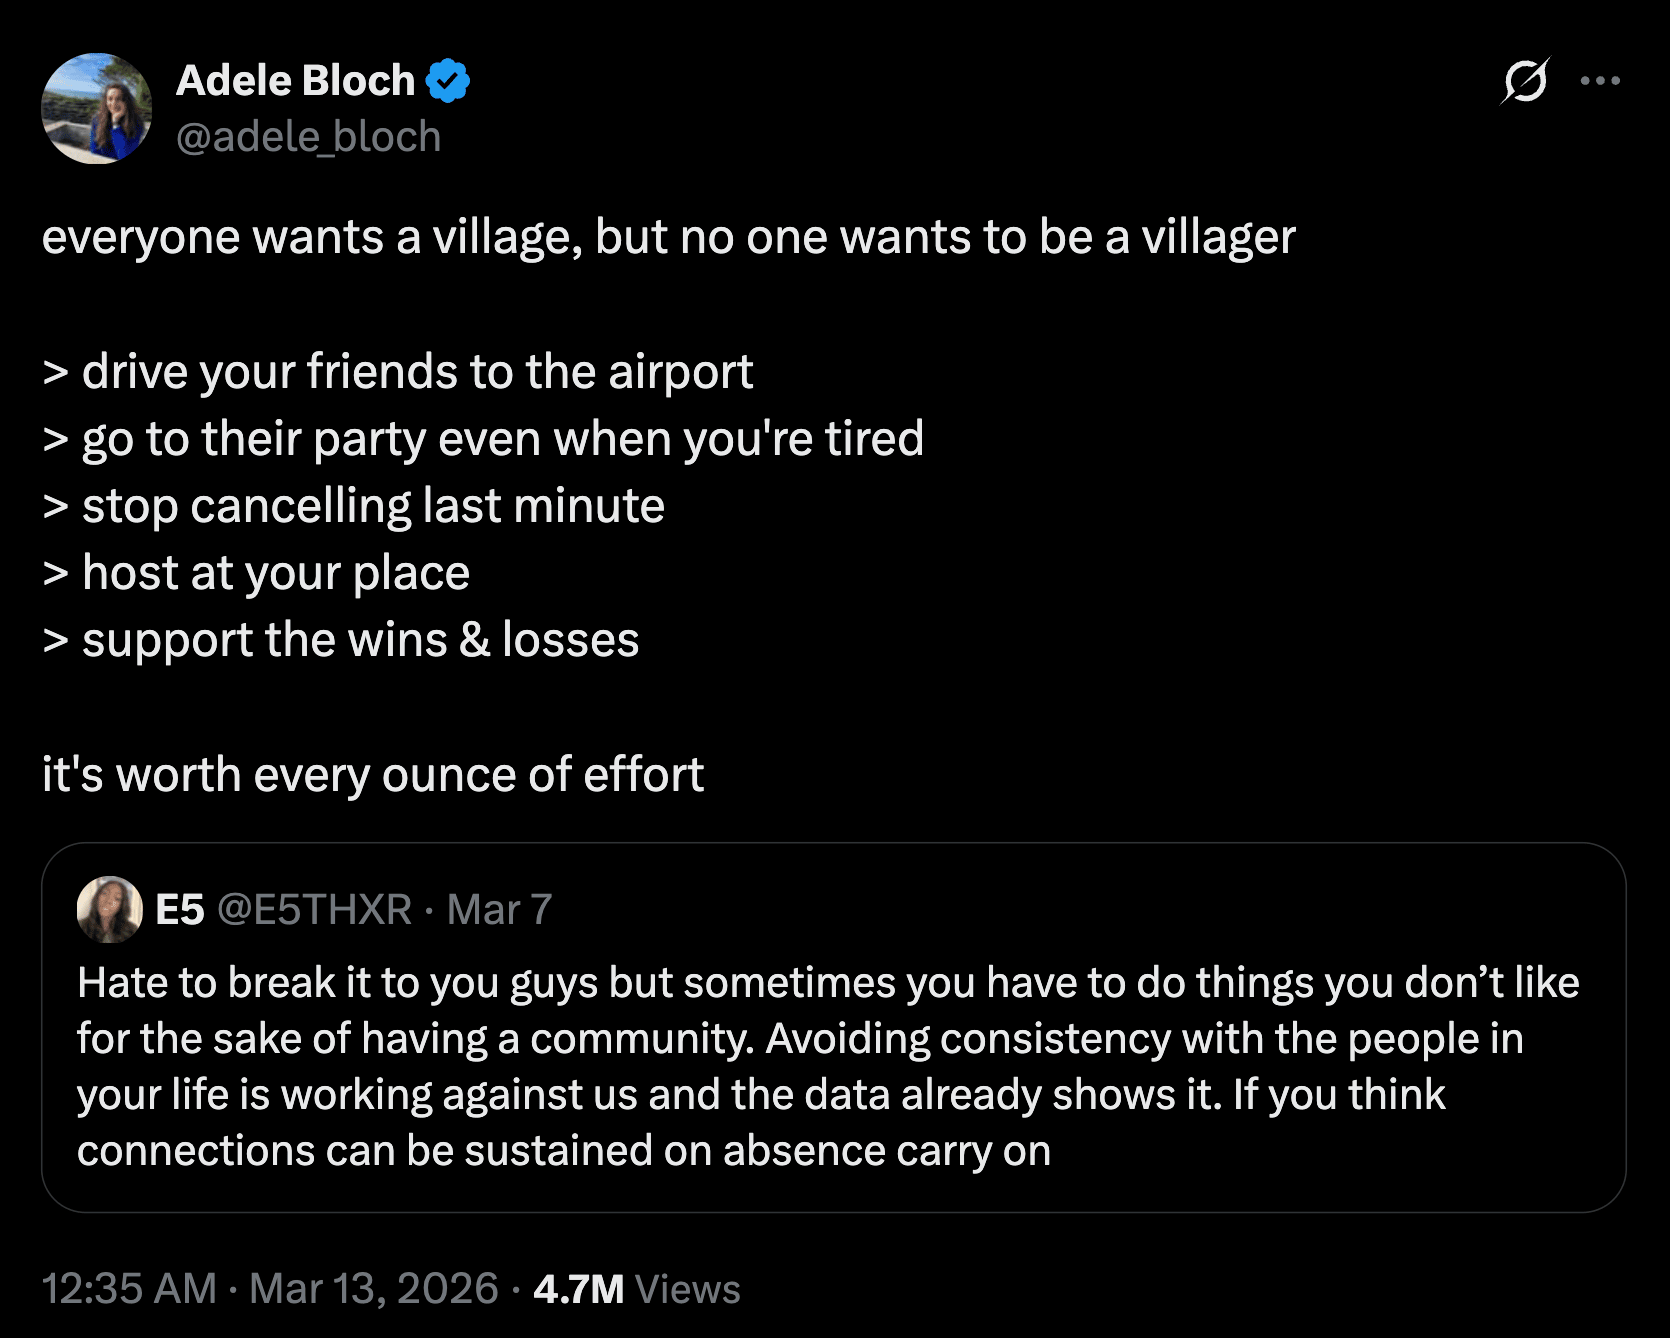Open the @E5THXR handle
The image size is (1670, 1338).
point(314,910)
